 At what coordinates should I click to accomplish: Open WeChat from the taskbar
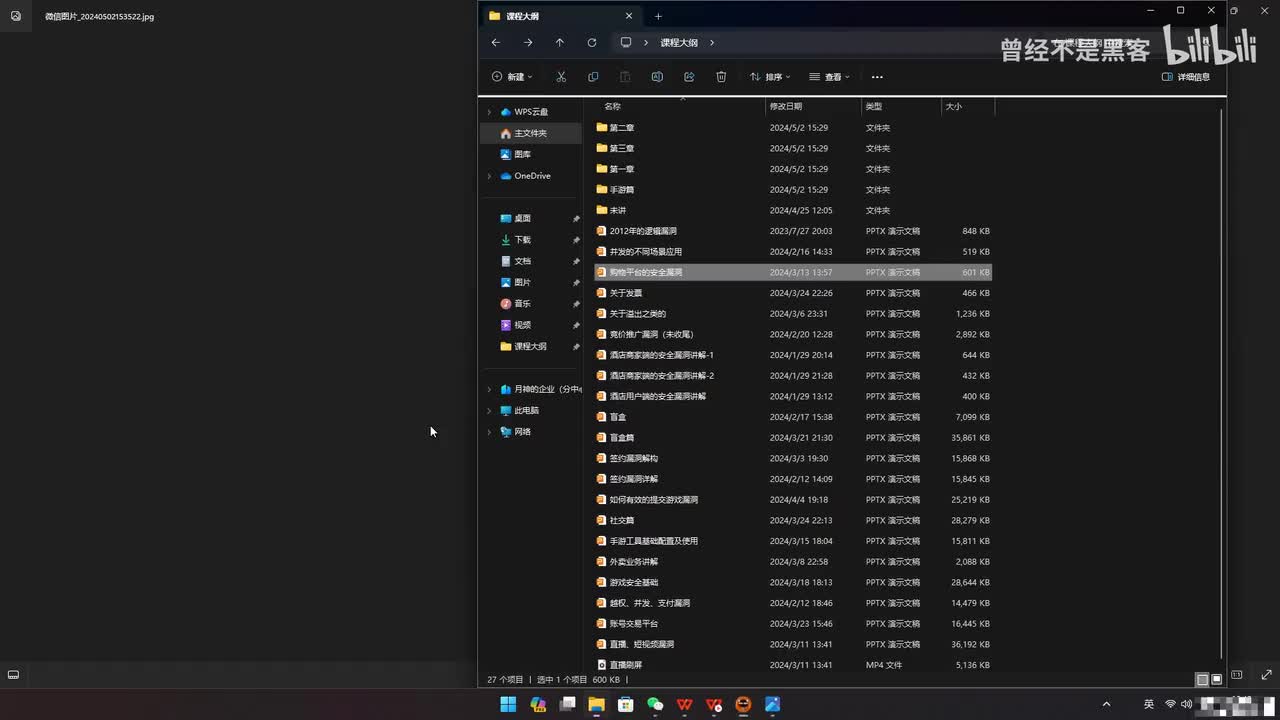(x=655, y=704)
